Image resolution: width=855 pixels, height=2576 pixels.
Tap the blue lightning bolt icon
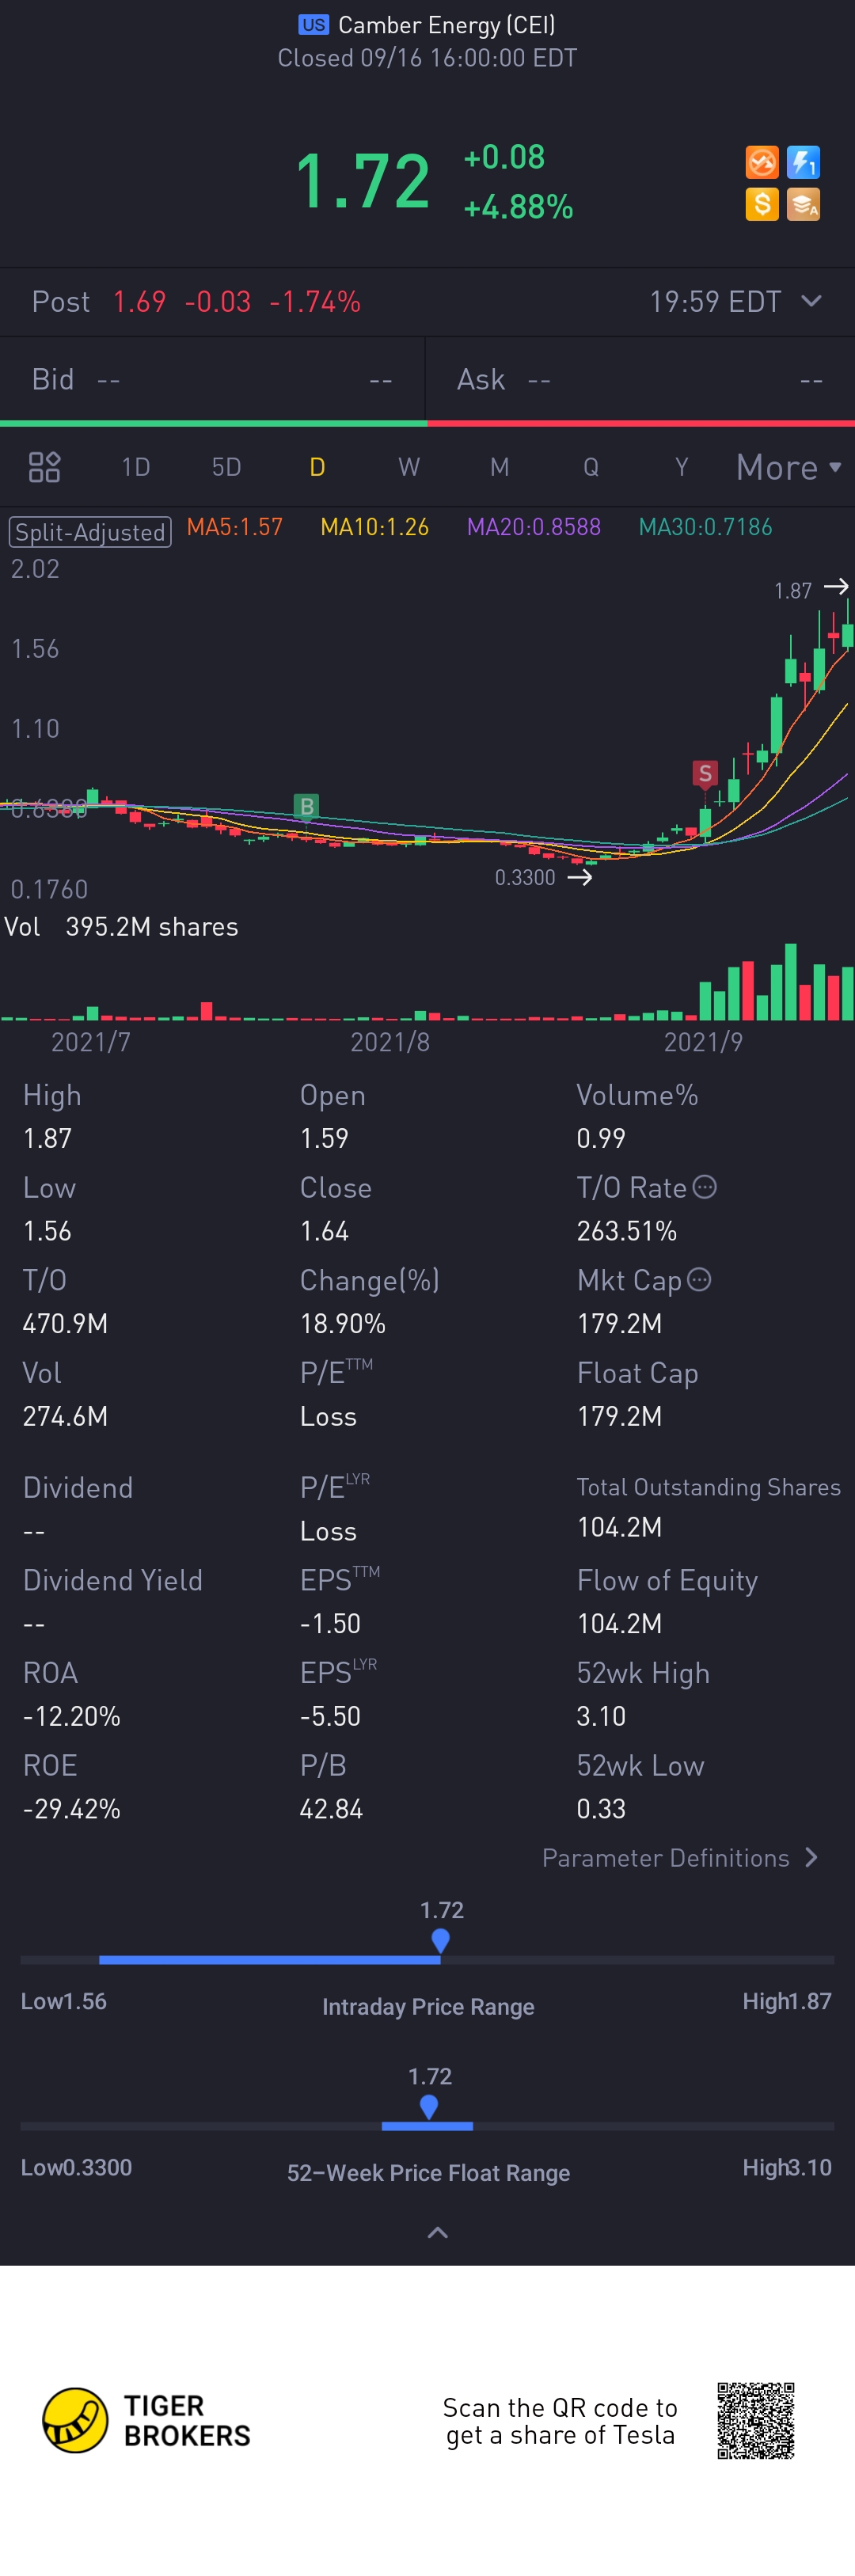(803, 162)
